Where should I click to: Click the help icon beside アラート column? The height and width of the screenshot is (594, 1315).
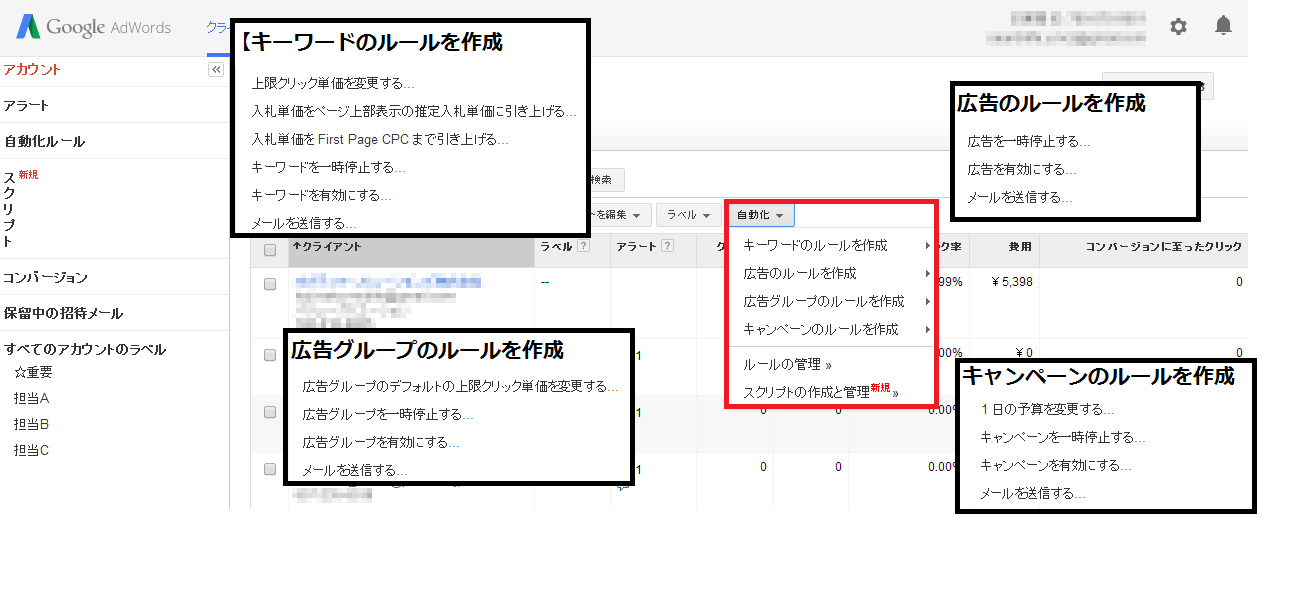tap(667, 247)
